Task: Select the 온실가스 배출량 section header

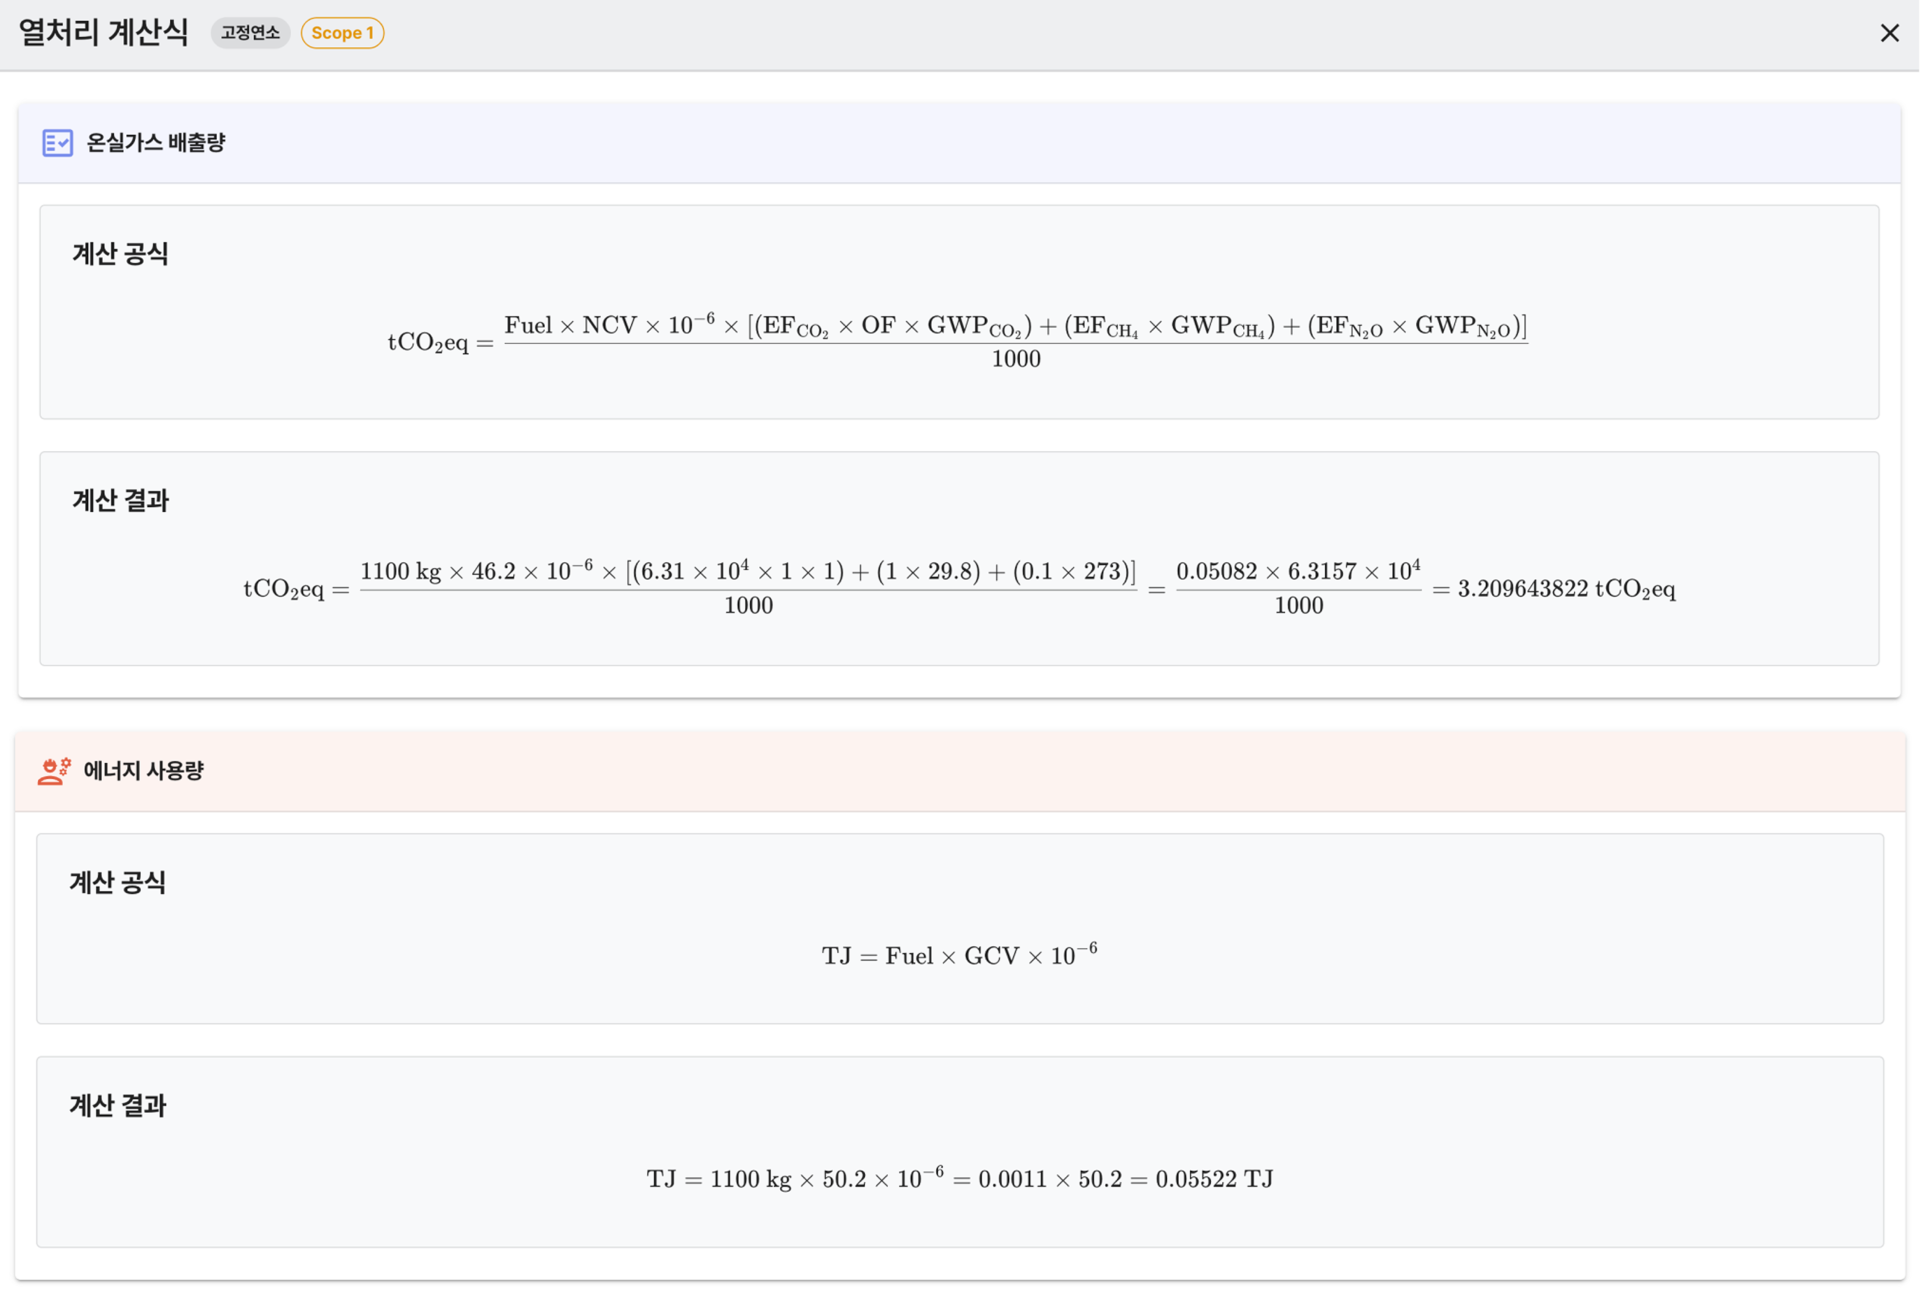Action: coord(156,143)
